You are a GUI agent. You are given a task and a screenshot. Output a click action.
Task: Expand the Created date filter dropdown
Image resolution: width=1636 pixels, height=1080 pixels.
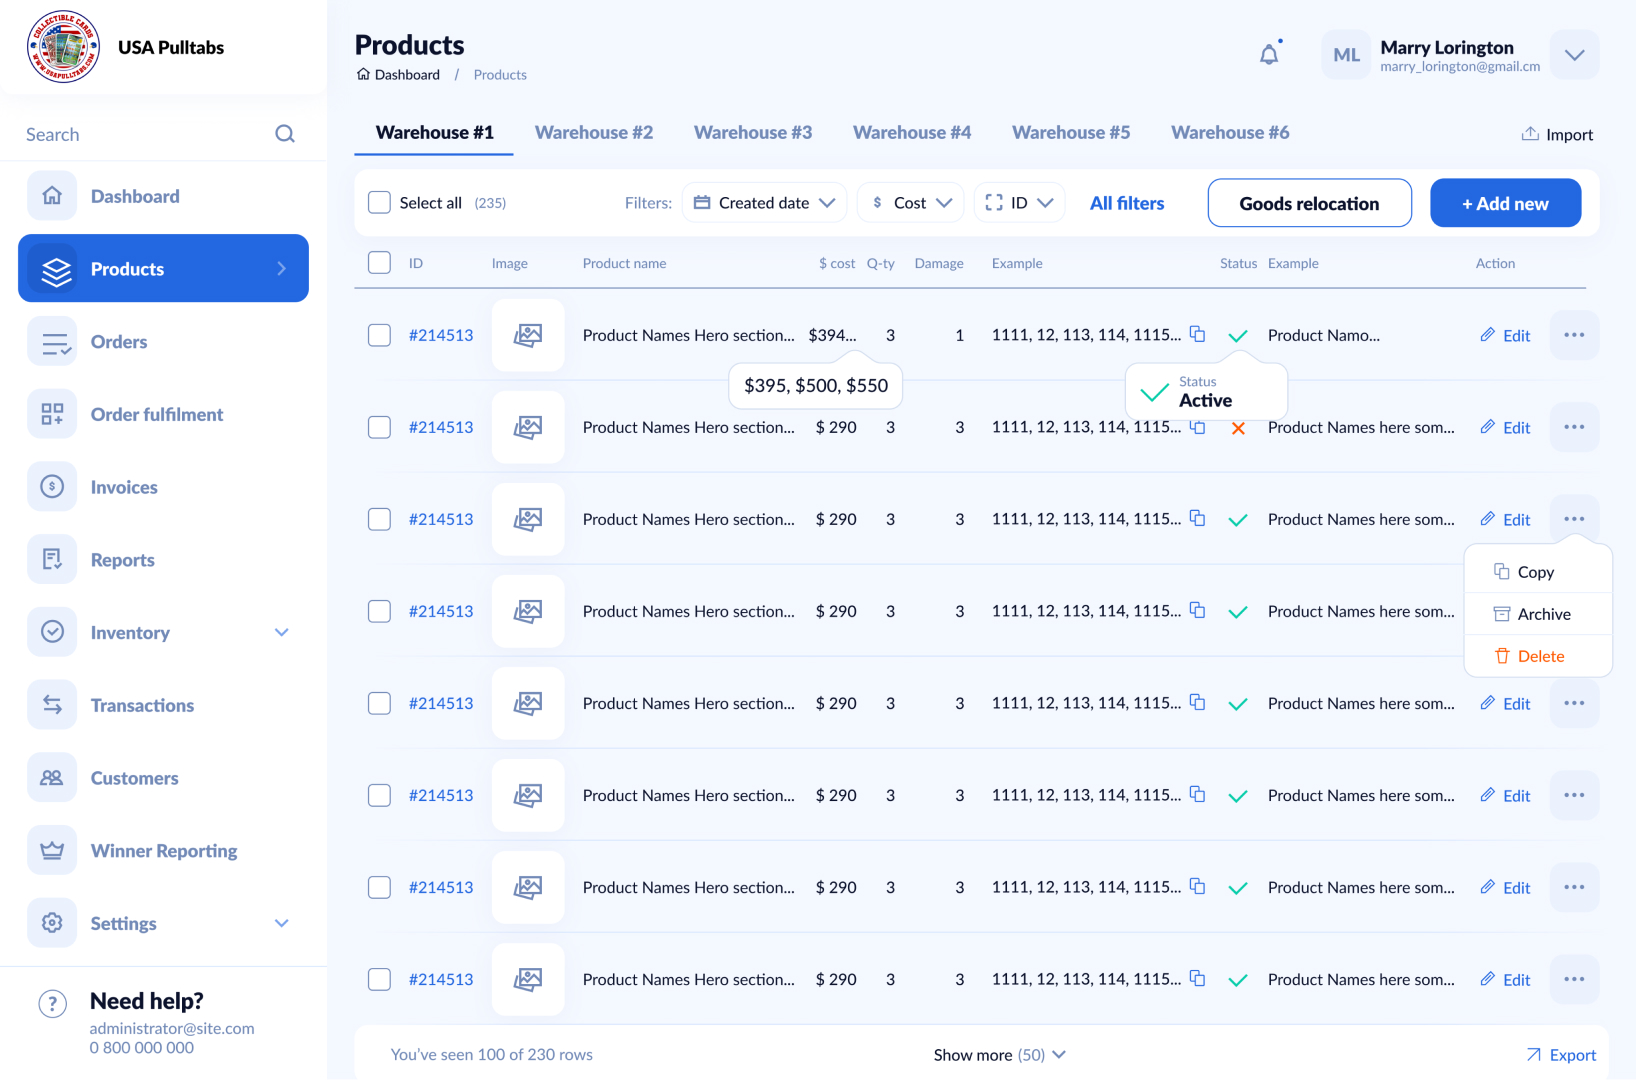764,202
